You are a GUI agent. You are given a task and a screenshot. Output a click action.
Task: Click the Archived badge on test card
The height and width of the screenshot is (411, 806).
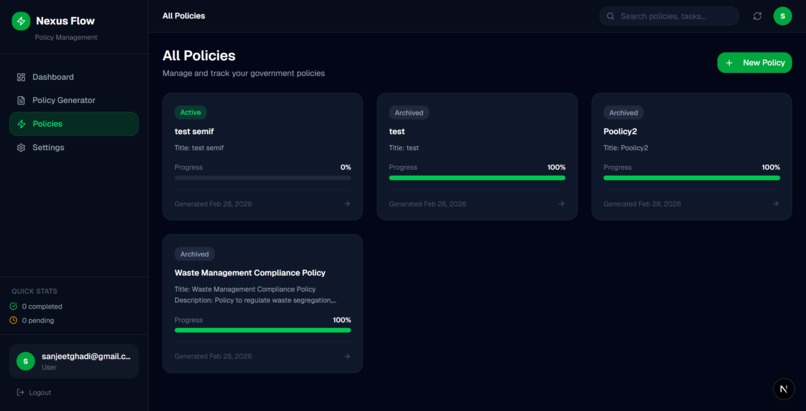click(409, 113)
